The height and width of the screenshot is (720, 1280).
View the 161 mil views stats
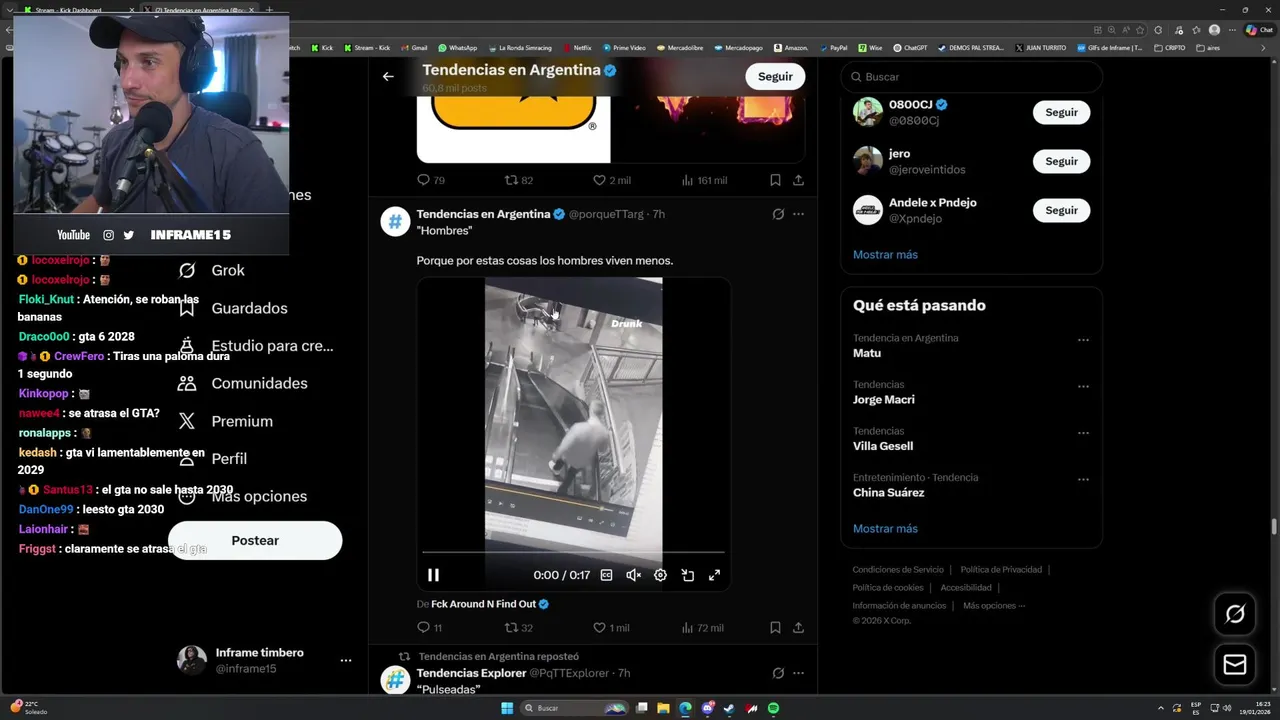pyautogui.click(x=704, y=180)
